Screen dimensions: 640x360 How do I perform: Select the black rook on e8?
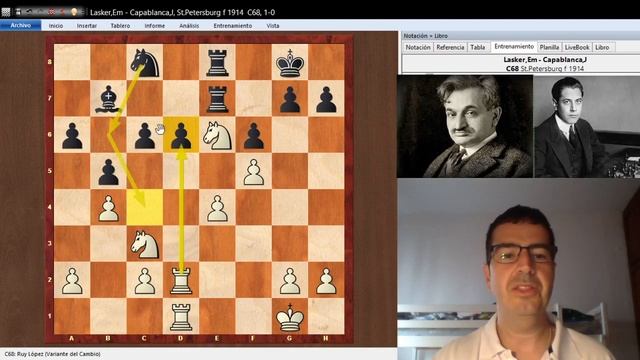pyautogui.click(x=217, y=62)
